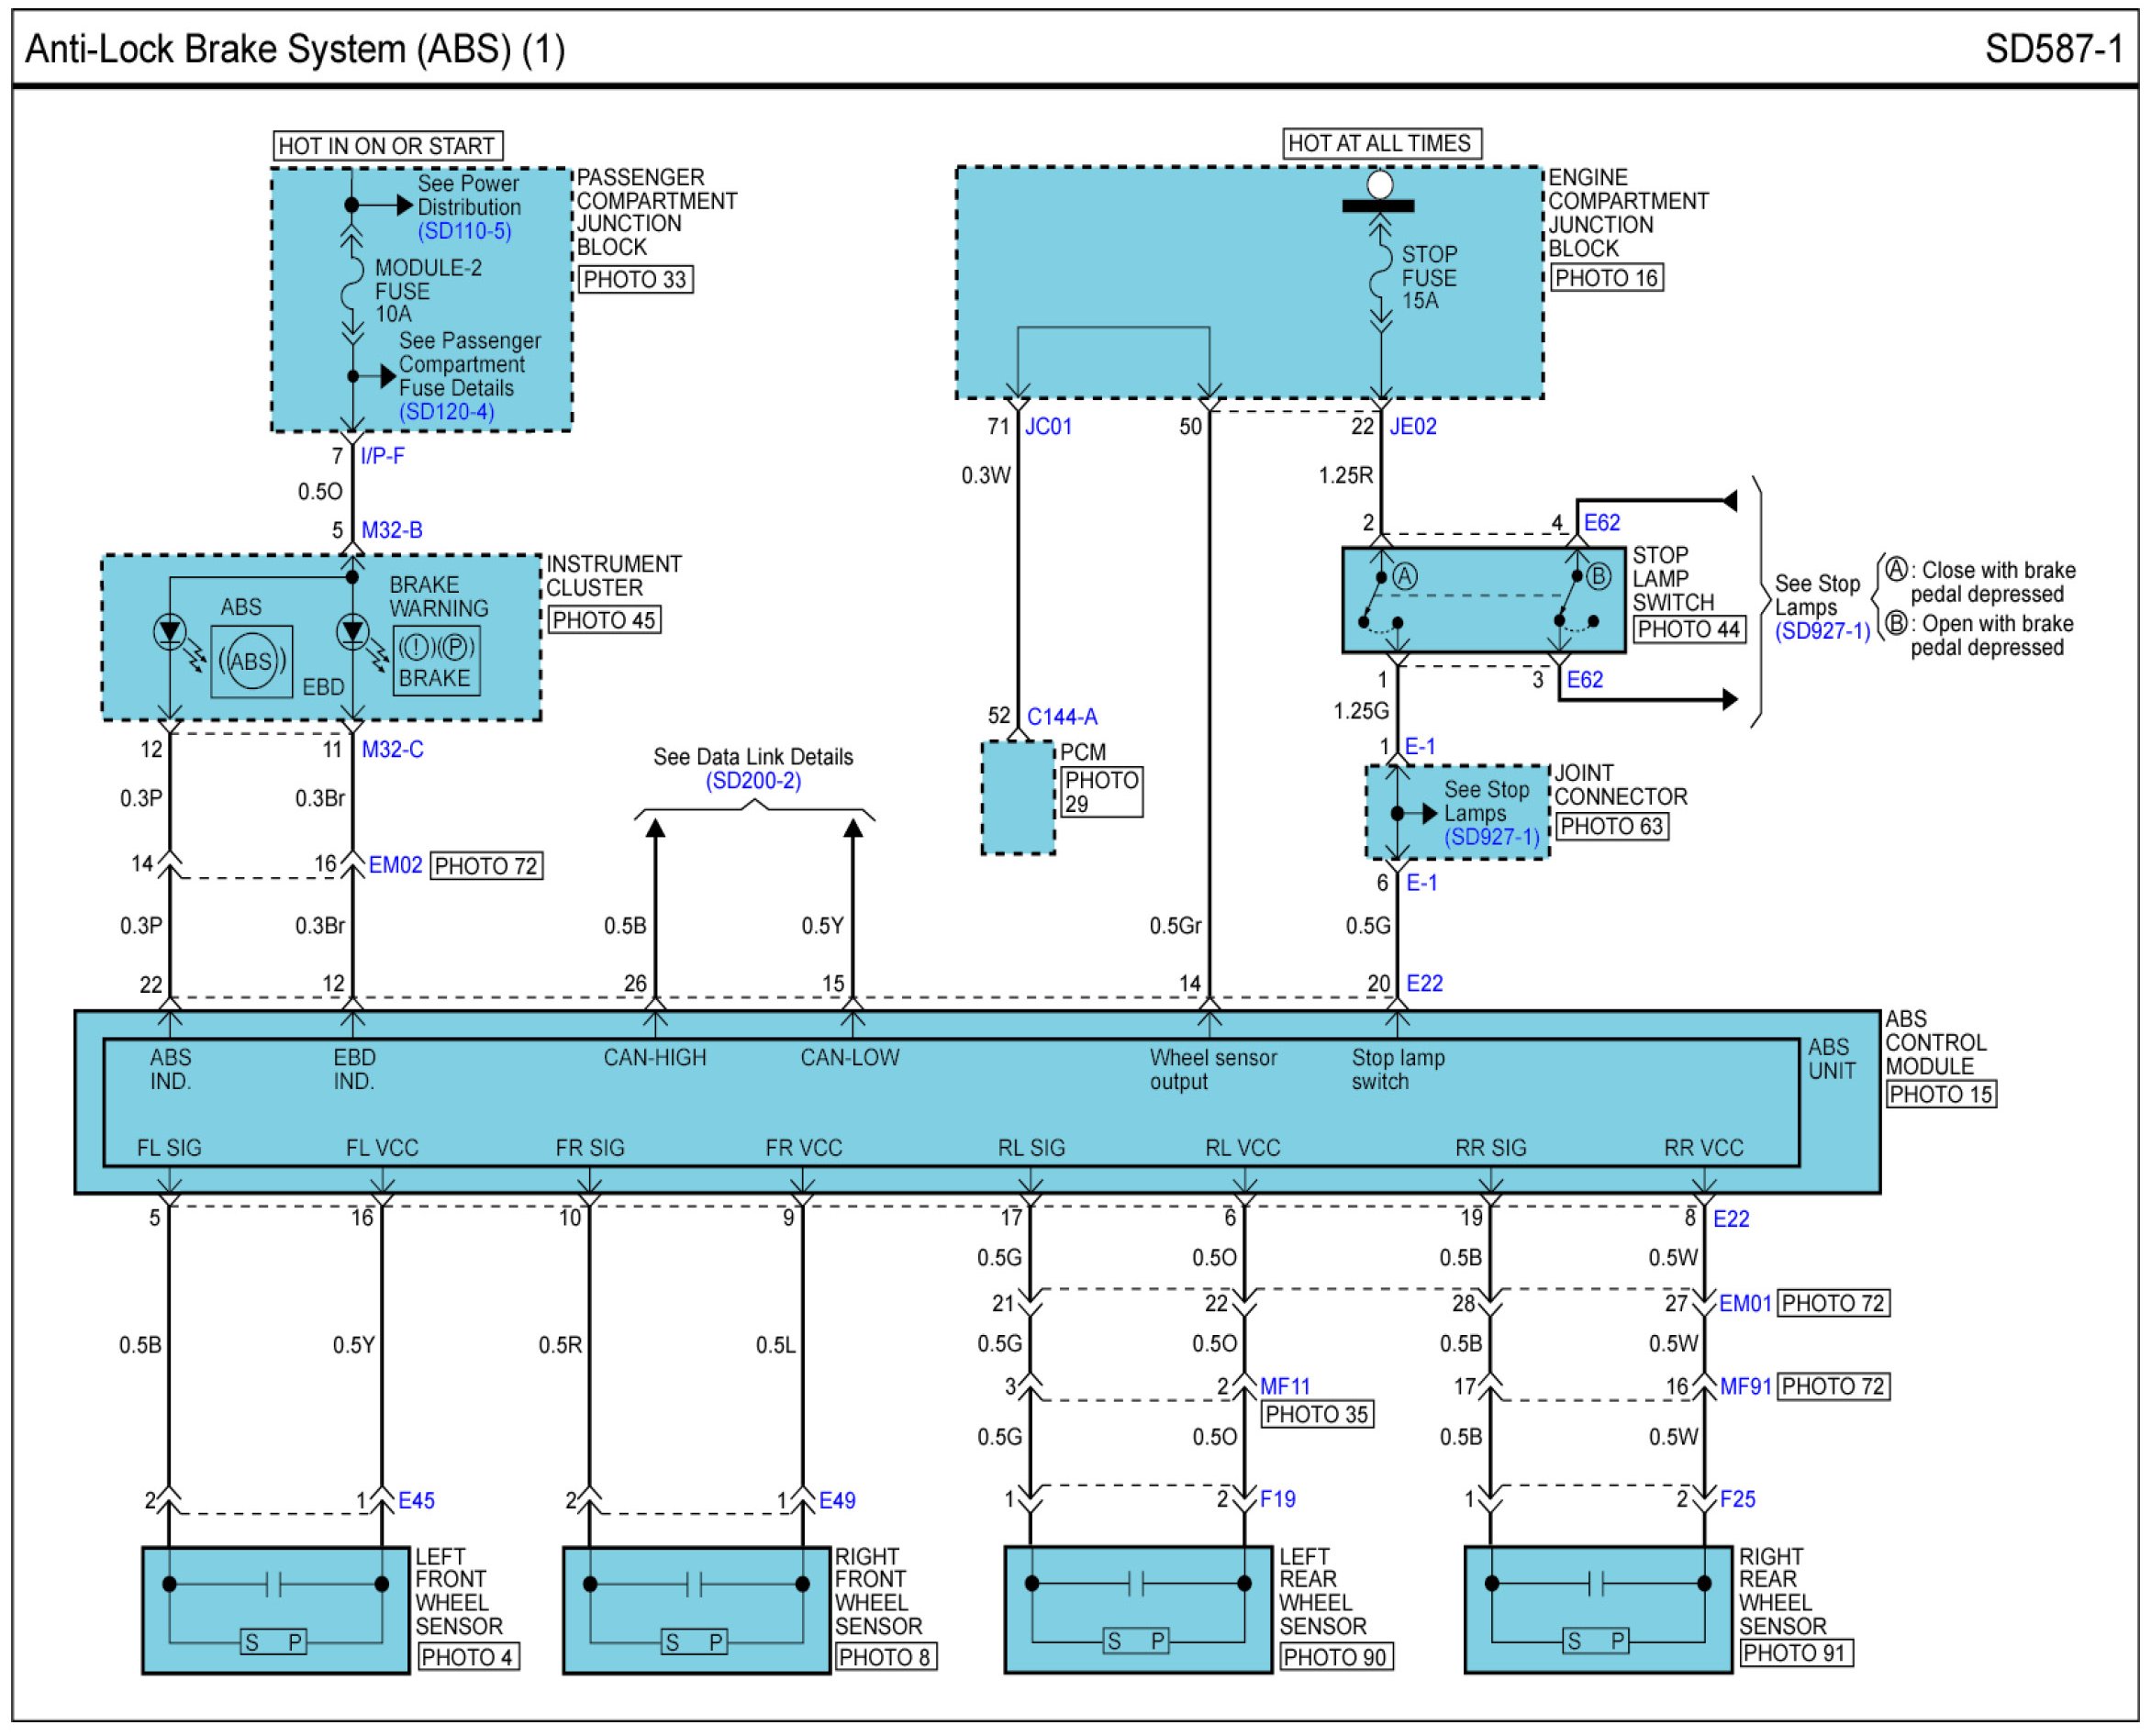Click the ABS indicator lamp symbol
Viewport: 2151px width, 1736px height.
(x=251, y=661)
